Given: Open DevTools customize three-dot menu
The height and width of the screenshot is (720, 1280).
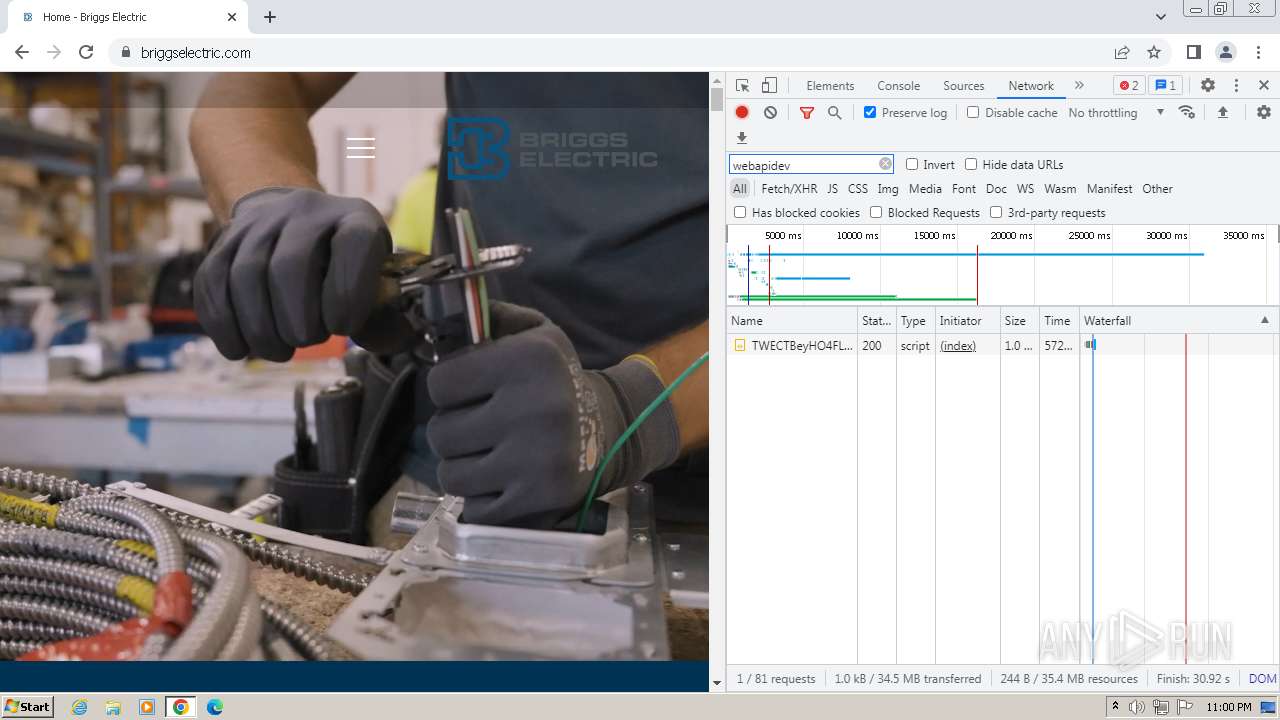Looking at the screenshot, I should tap(1236, 86).
